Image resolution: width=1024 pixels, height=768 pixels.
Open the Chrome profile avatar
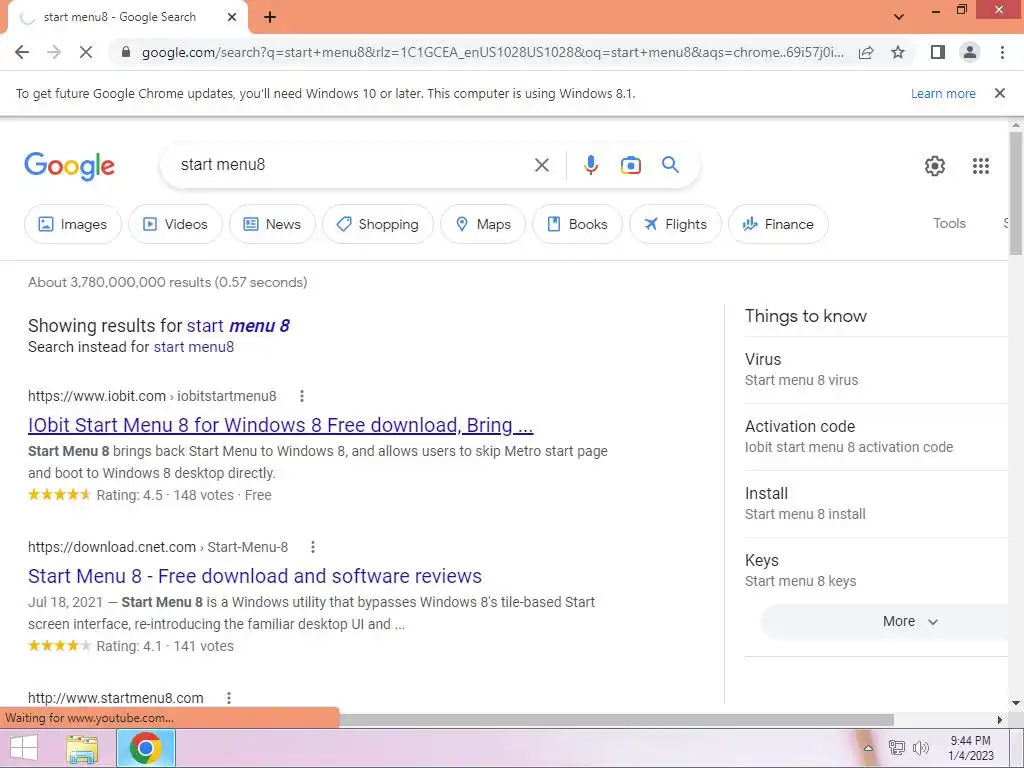[x=970, y=52]
